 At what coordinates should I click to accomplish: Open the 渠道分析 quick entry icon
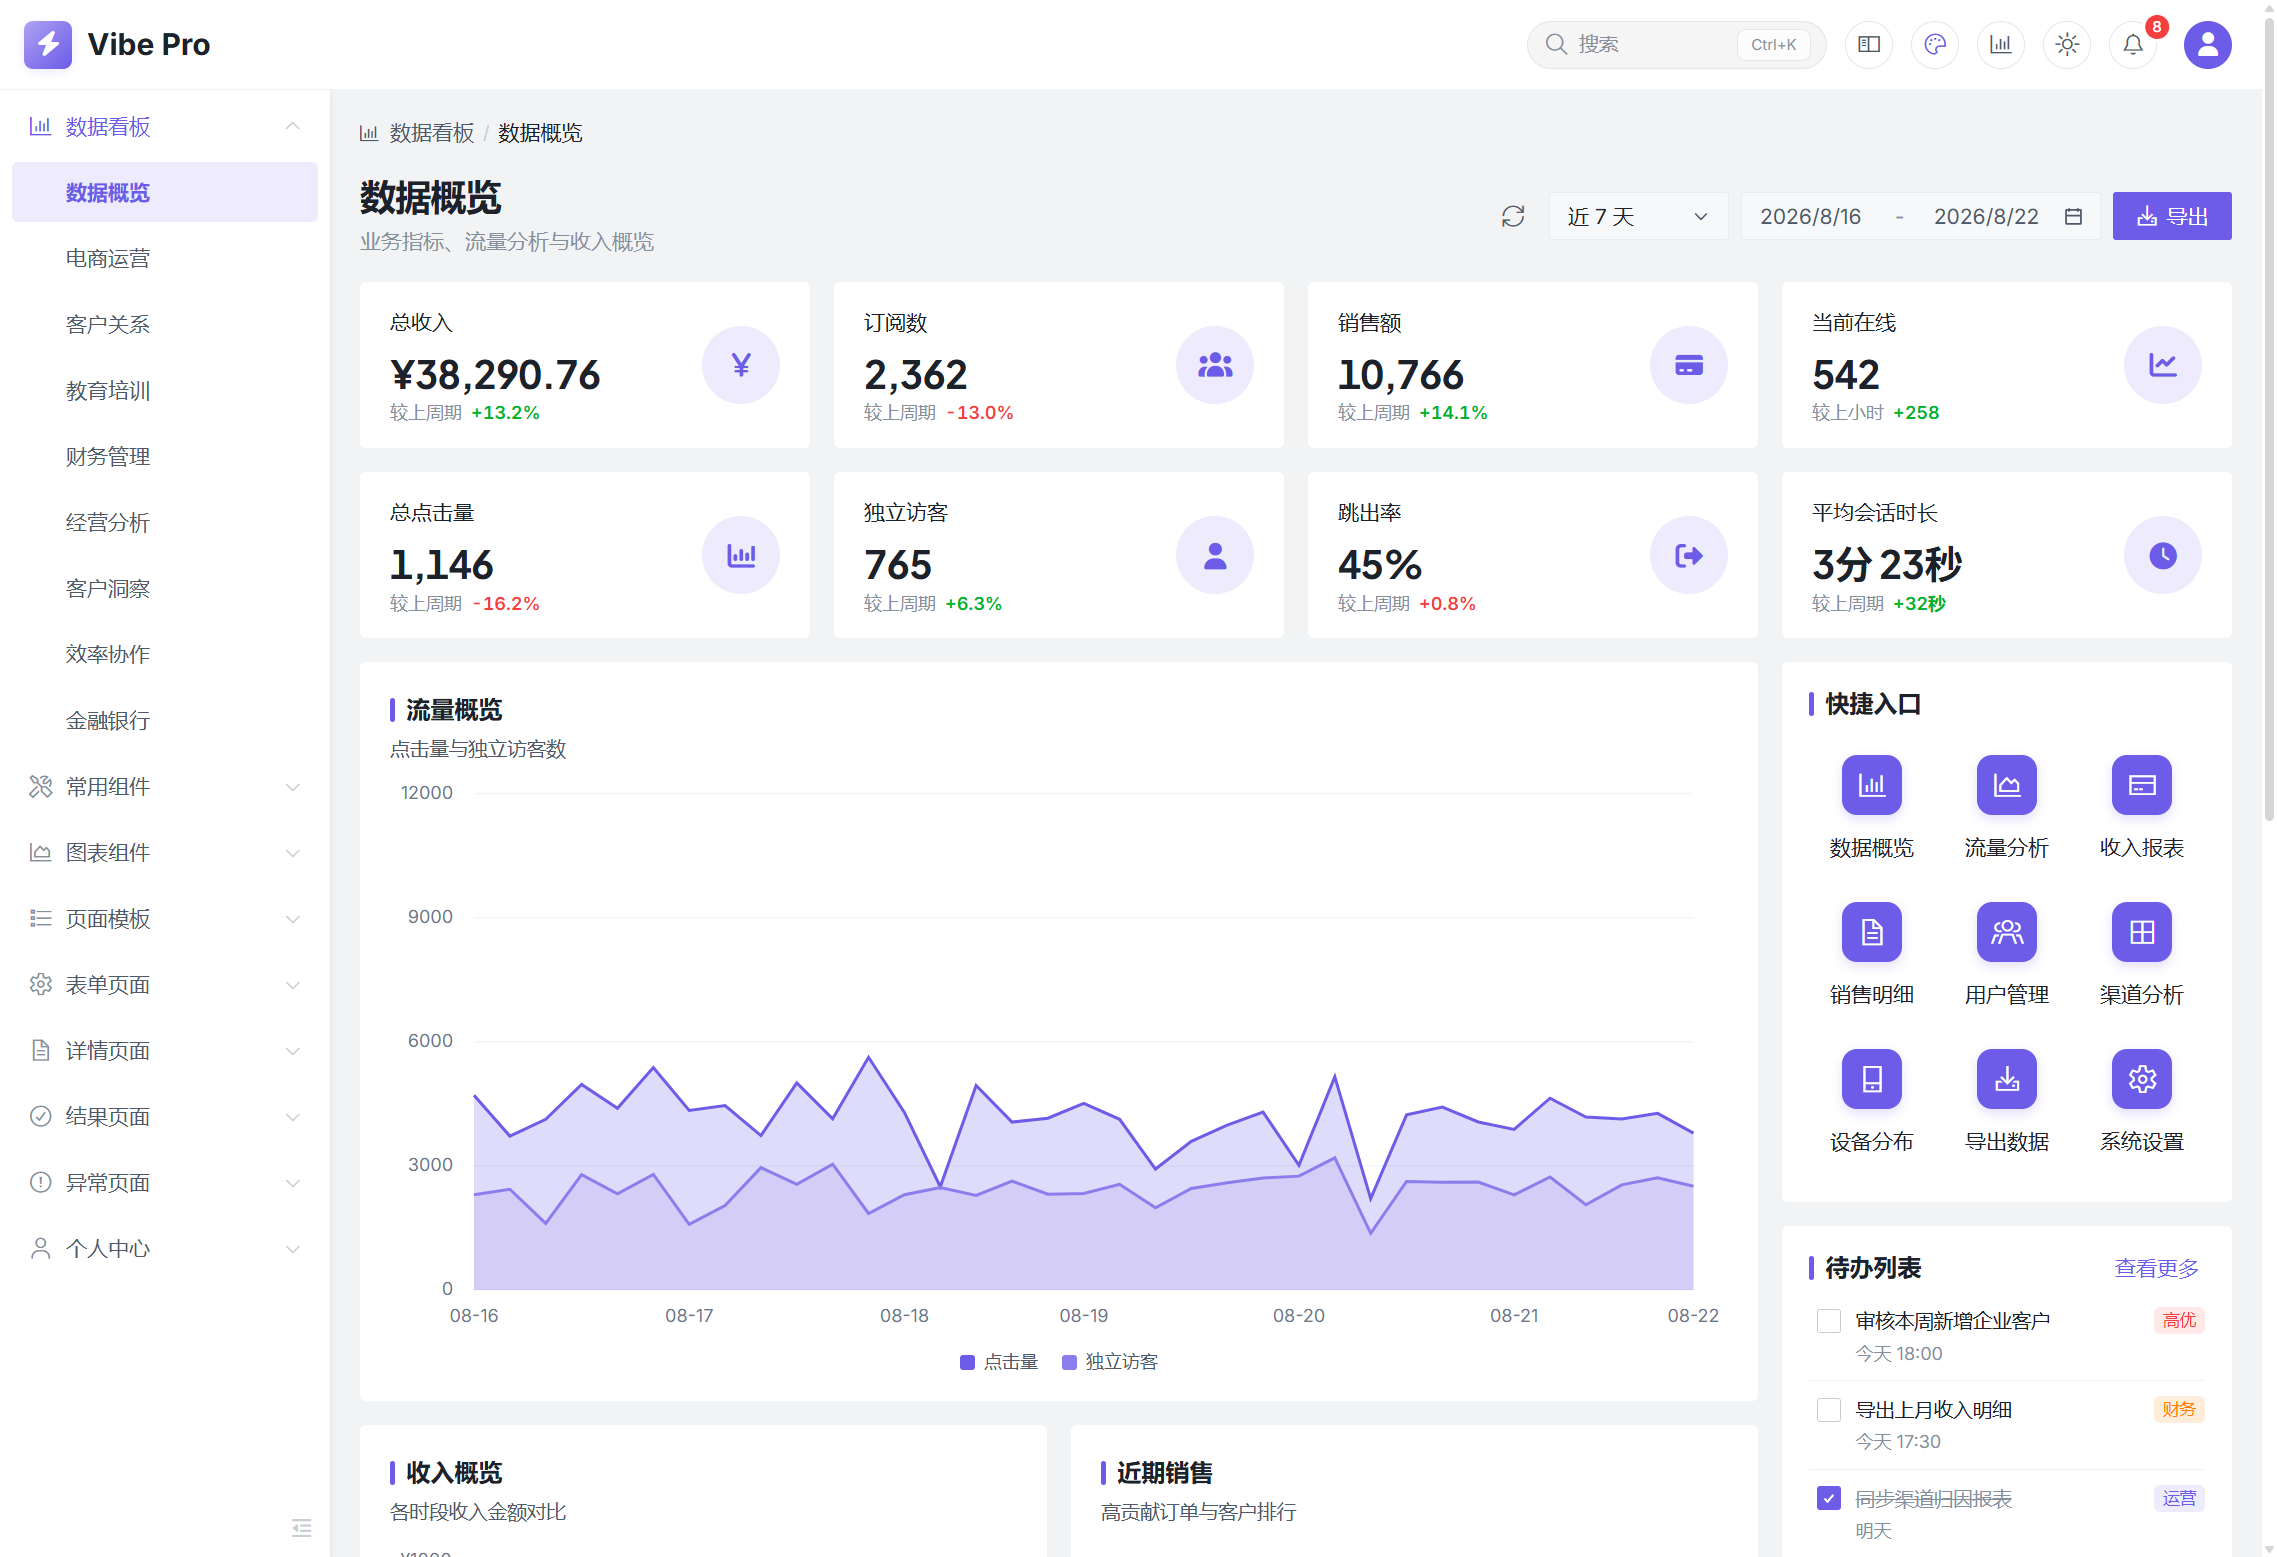2141,932
